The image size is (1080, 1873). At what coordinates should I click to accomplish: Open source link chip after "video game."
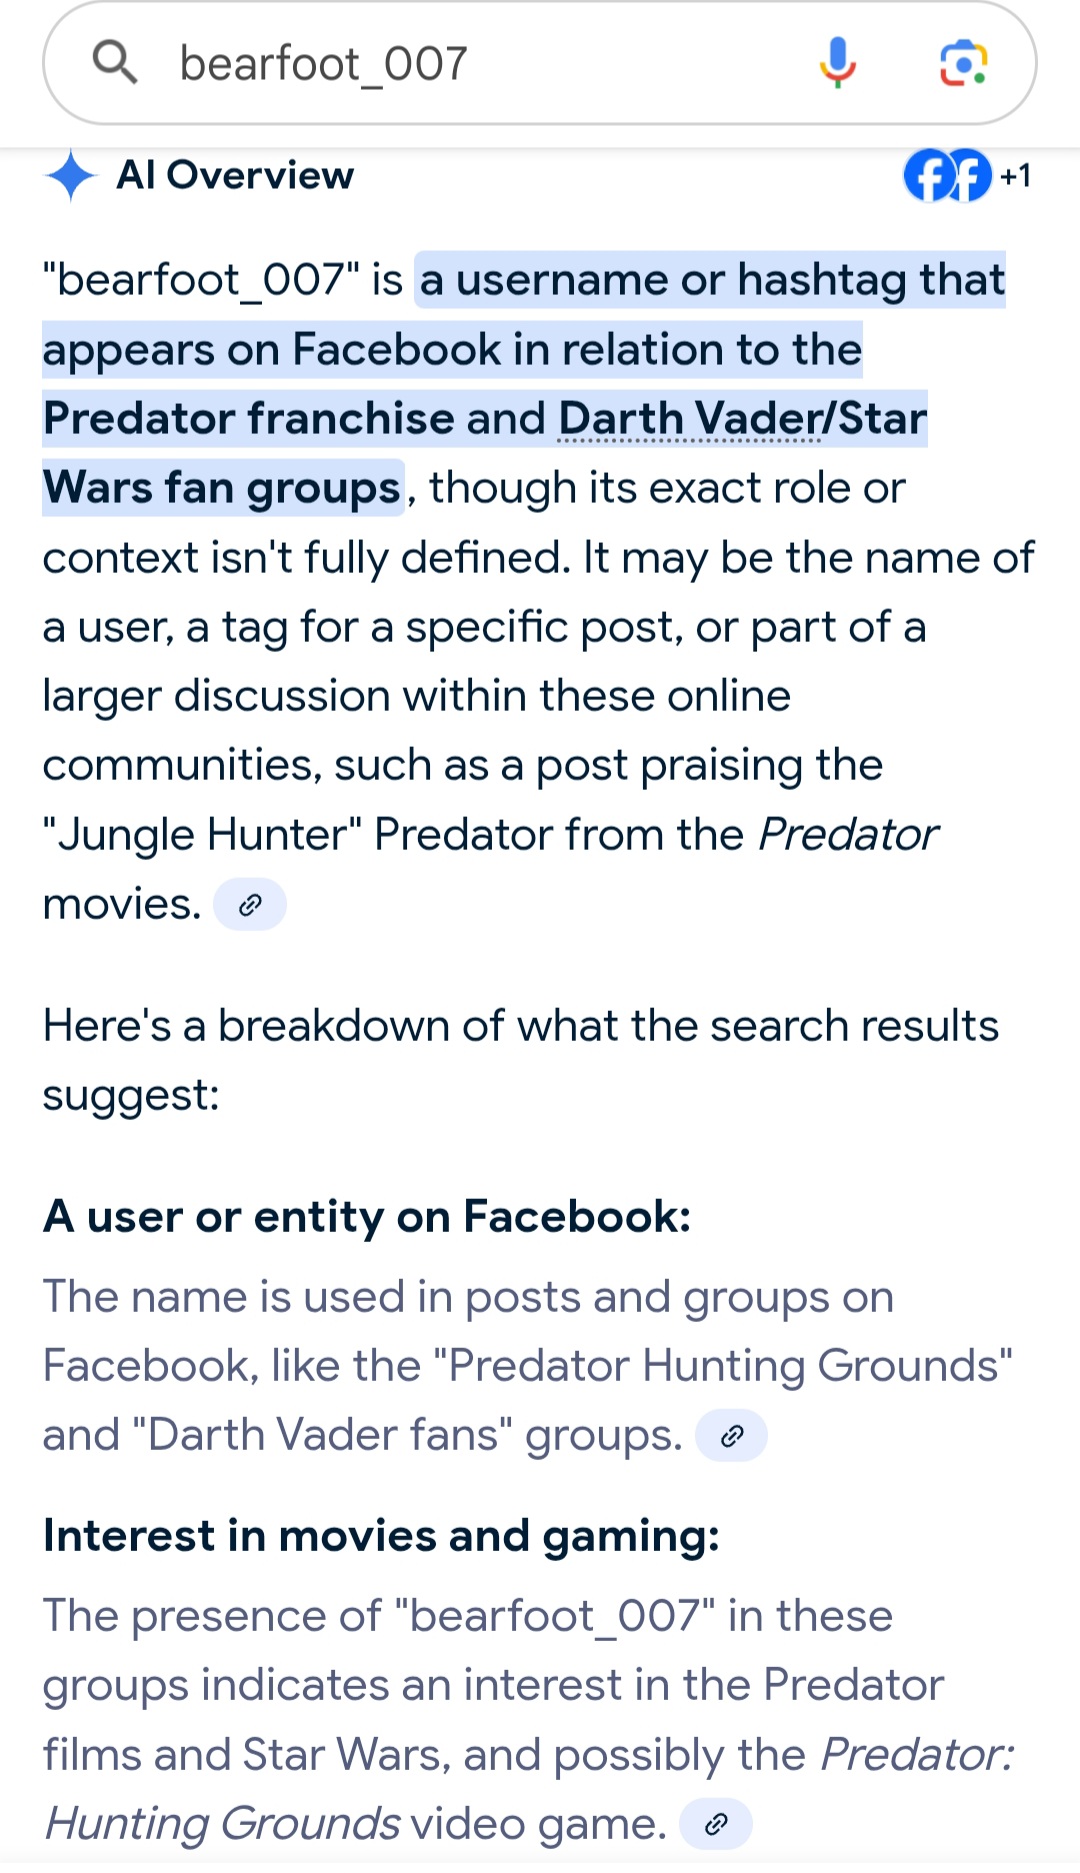pos(715,1825)
